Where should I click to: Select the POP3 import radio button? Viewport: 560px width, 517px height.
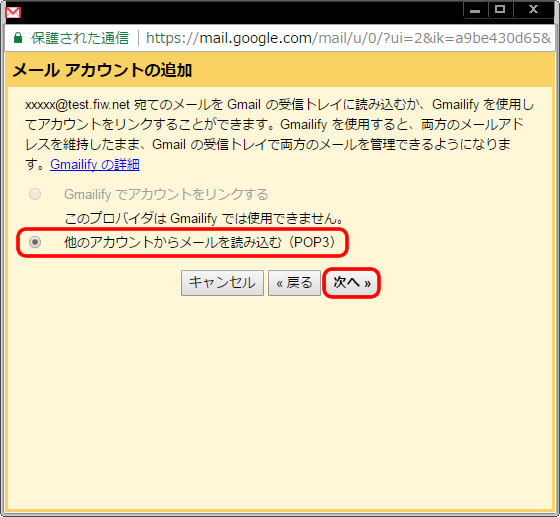pos(35,242)
